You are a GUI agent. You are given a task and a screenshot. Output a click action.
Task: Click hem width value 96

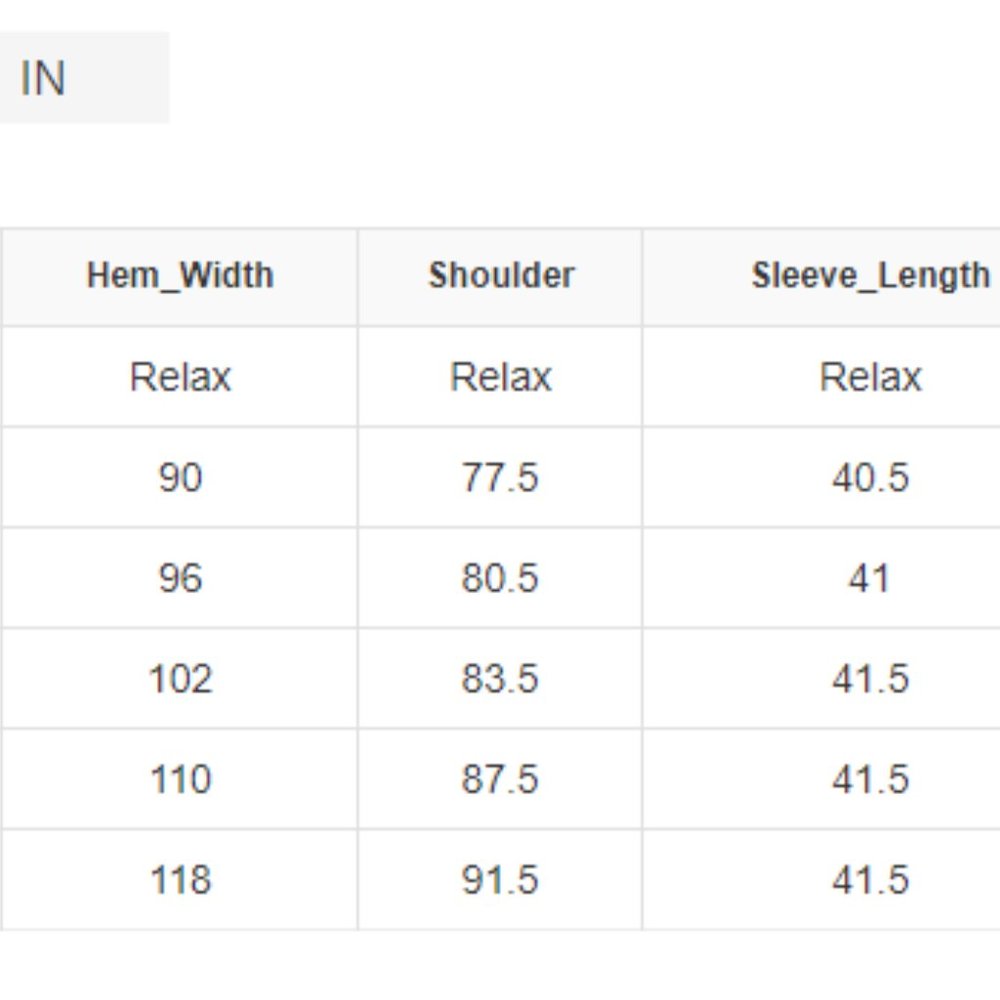pos(180,578)
